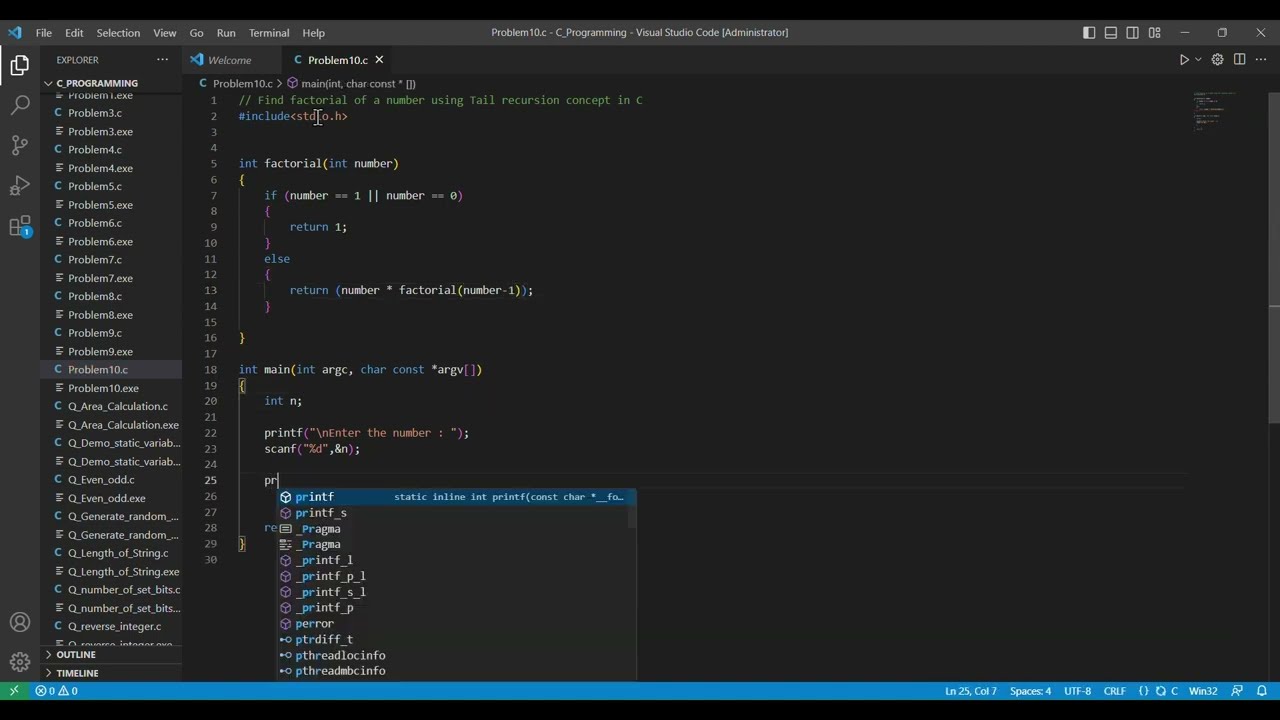Click the braces language status icon

(1143, 691)
